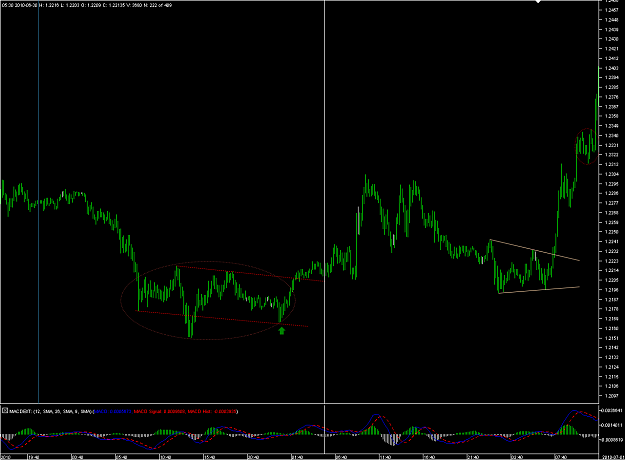Click the 1.2403 price scale label
Screen dimensions: 625x460
click(611, 68)
